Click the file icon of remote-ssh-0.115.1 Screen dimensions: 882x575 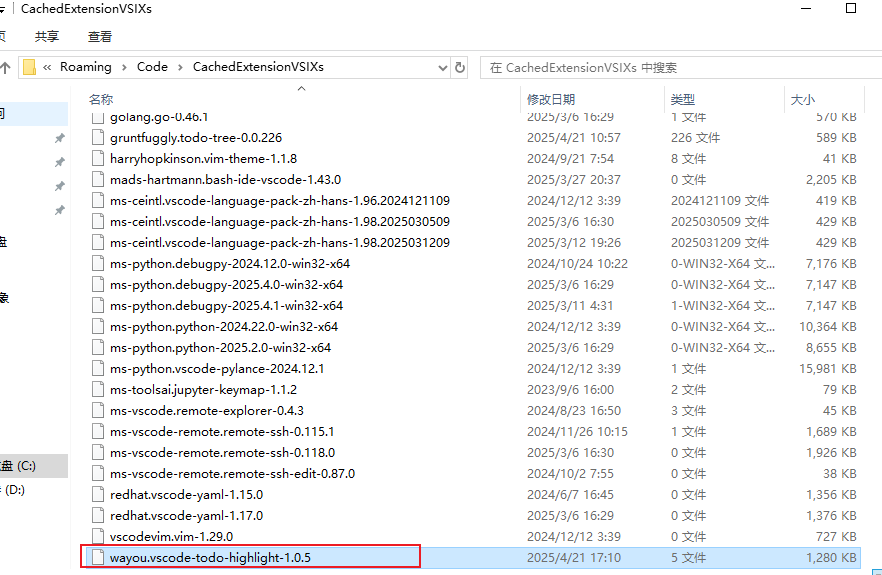pyautogui.click(x=98, y=432)
